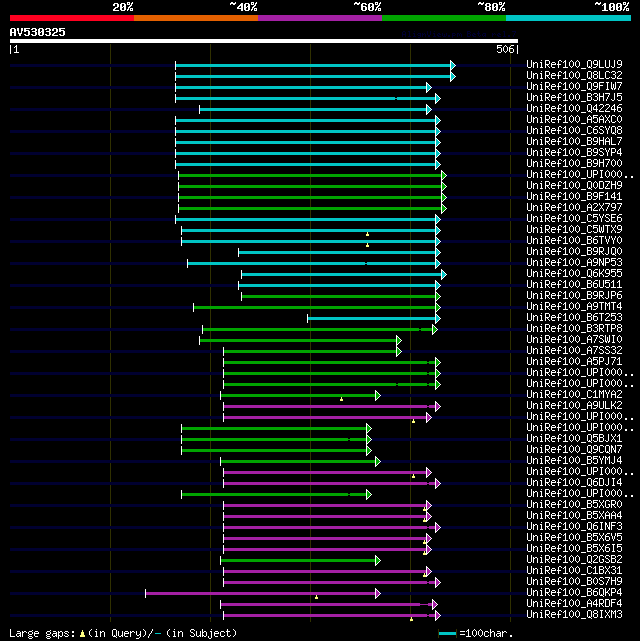Screen dimensions: 640x641
Task: Open the UniRef100_B9HAL7 label
Action: click(574, 141)
